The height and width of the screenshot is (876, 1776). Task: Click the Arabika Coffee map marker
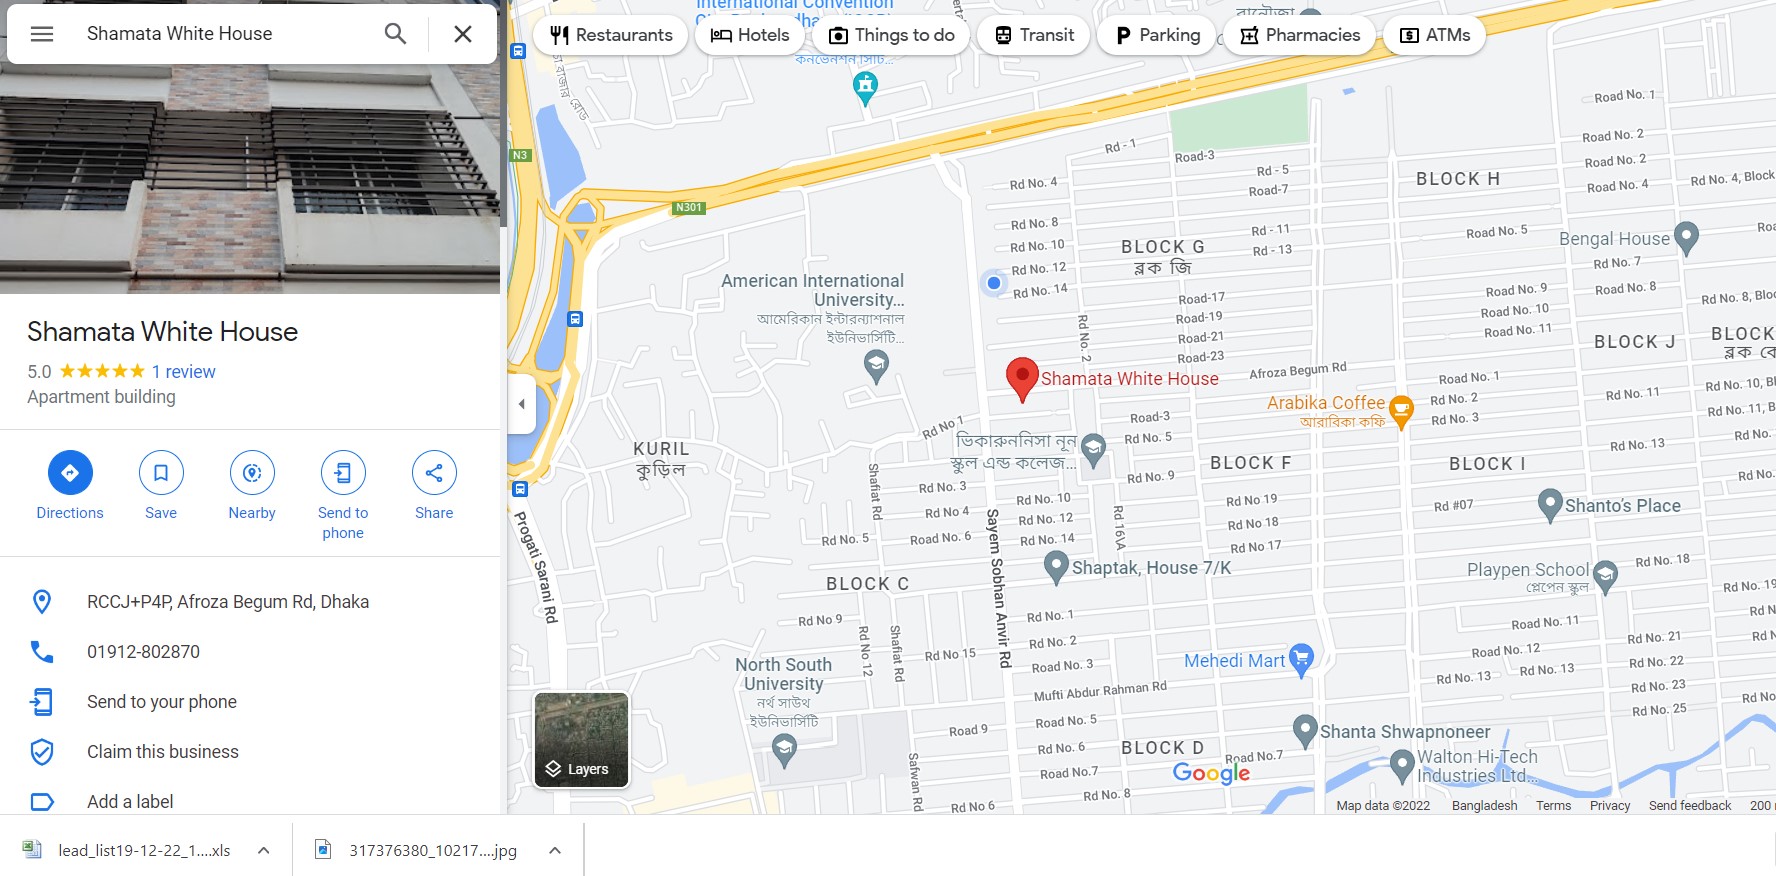(1401, 410)
